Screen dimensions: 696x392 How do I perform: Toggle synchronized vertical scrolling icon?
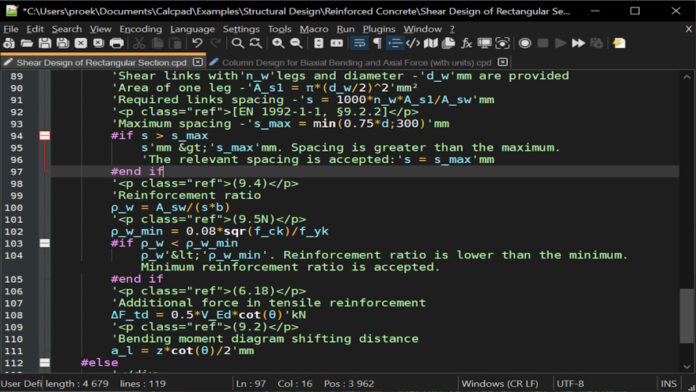[319, 43]
